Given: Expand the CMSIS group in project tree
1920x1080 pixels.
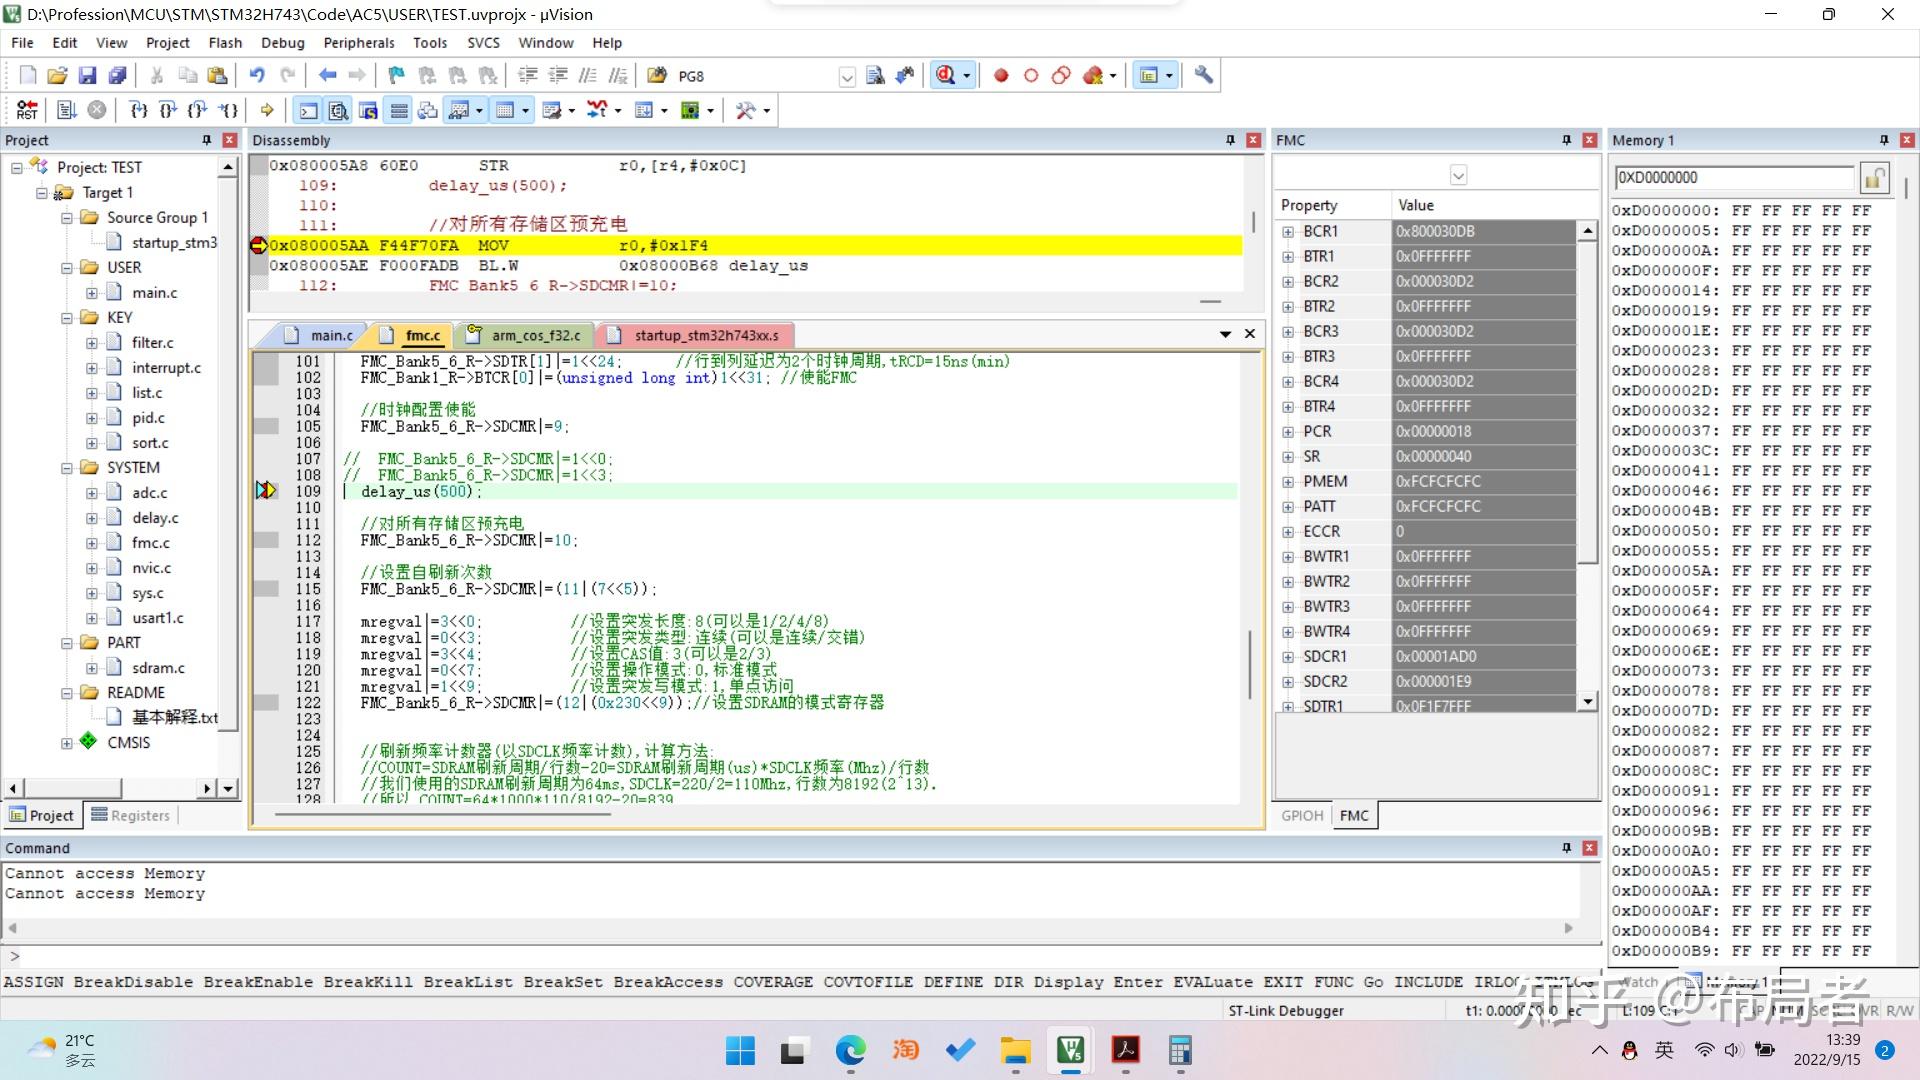Looking at the screenshot, I should (66, 743).
